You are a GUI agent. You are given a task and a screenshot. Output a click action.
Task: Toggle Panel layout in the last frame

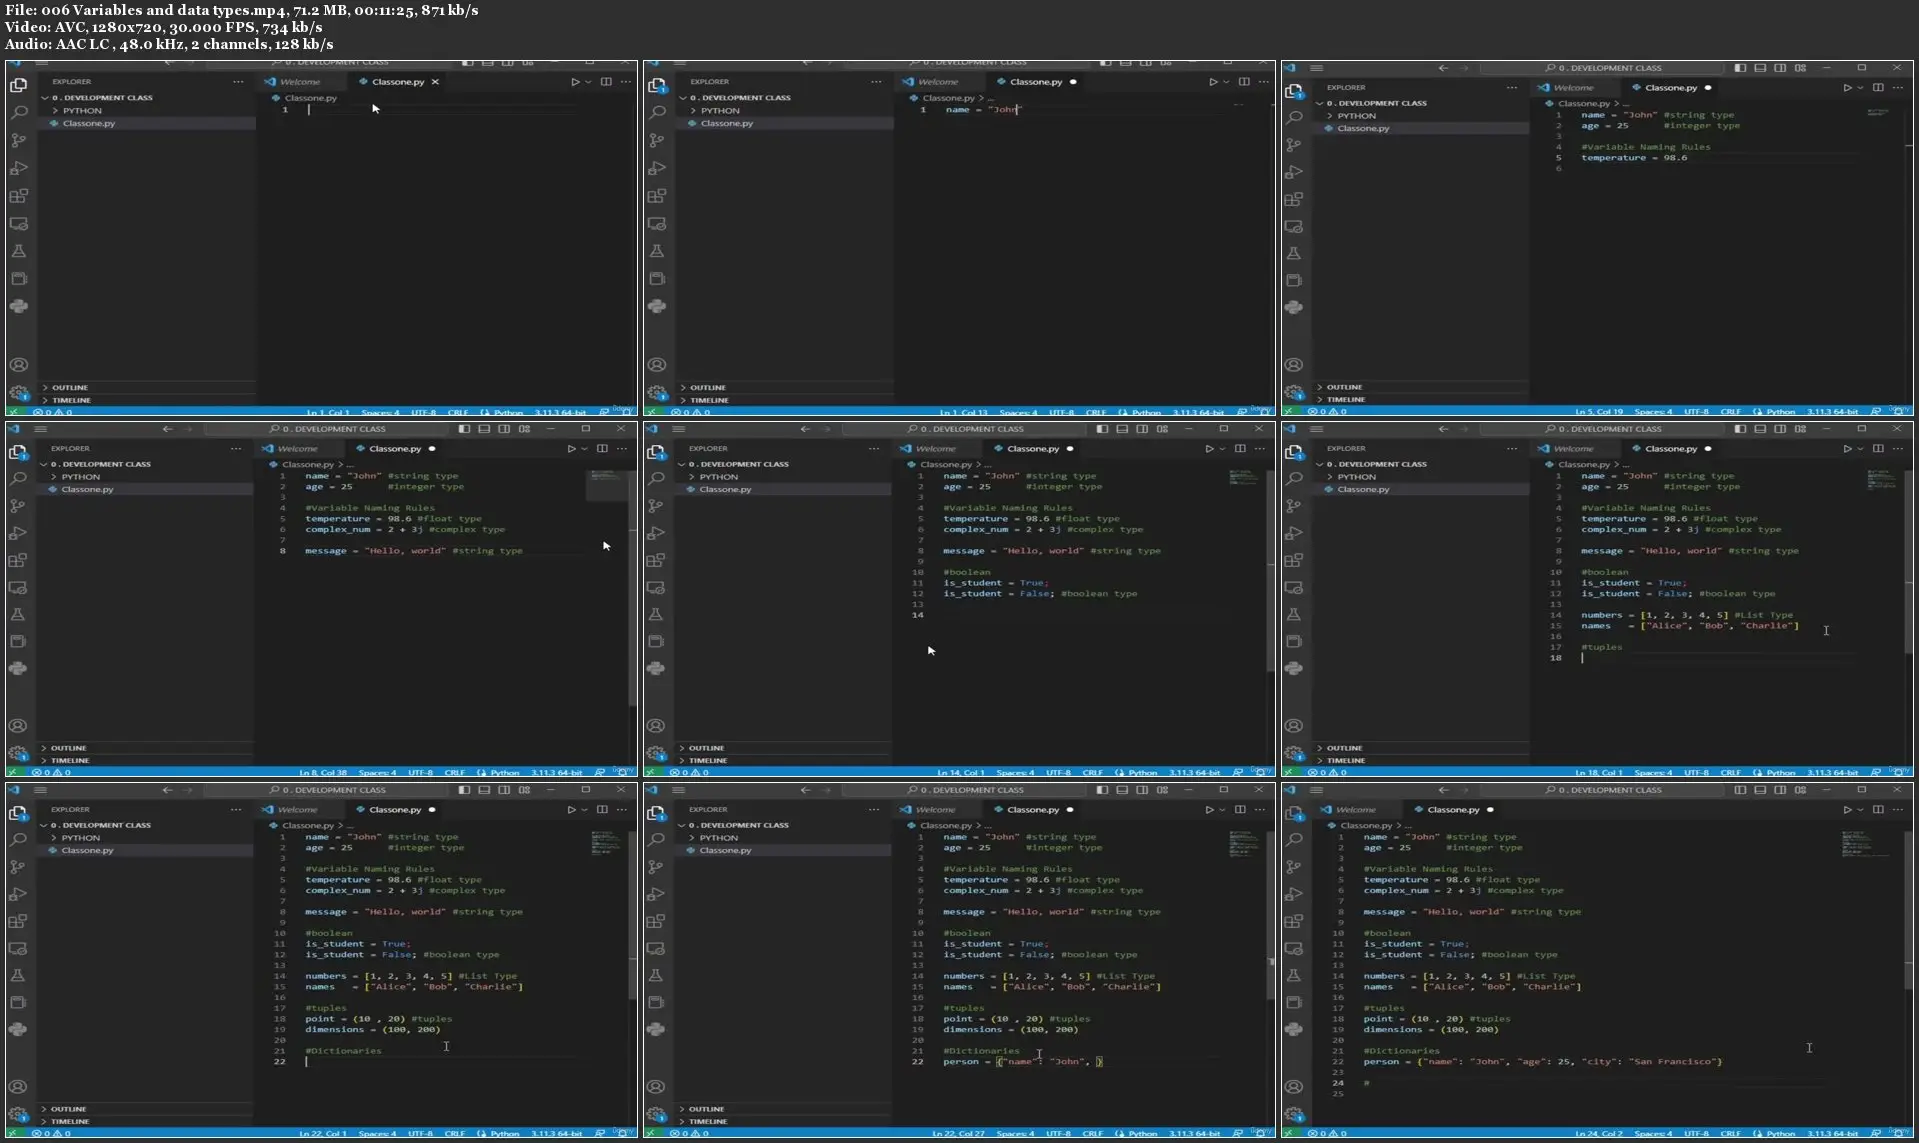click(1760, 790)
